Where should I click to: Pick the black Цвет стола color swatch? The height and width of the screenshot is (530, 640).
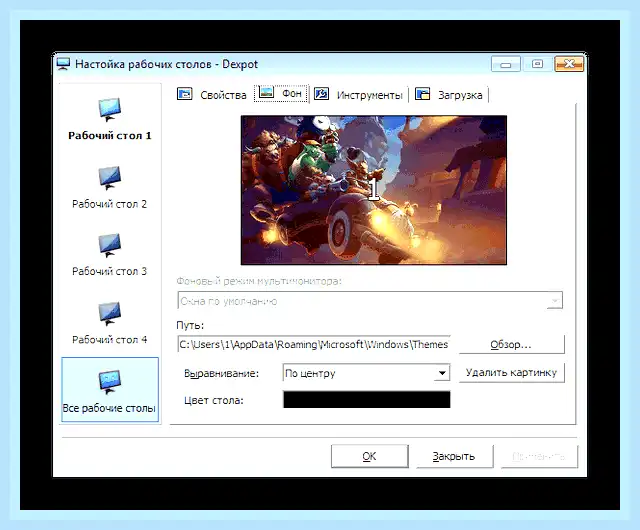pyautogui.click(x=367, y=400)
